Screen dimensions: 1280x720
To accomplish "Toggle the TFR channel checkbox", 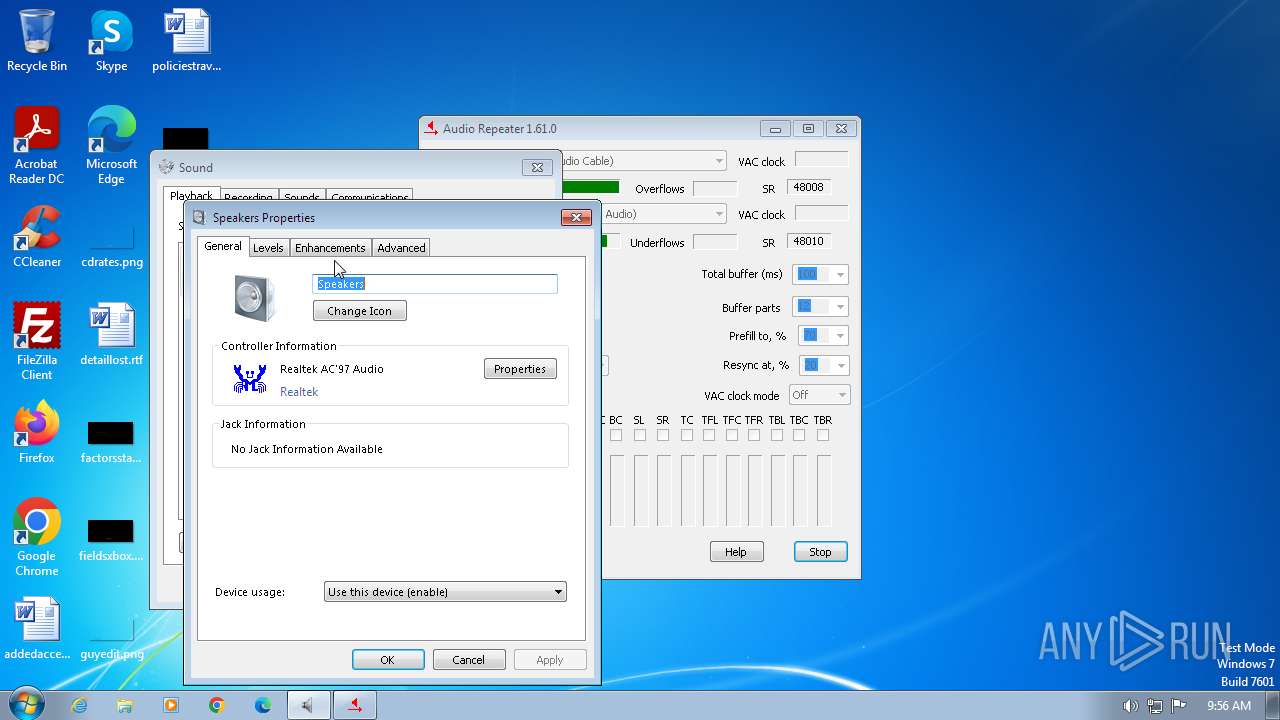I will point(754,435).
